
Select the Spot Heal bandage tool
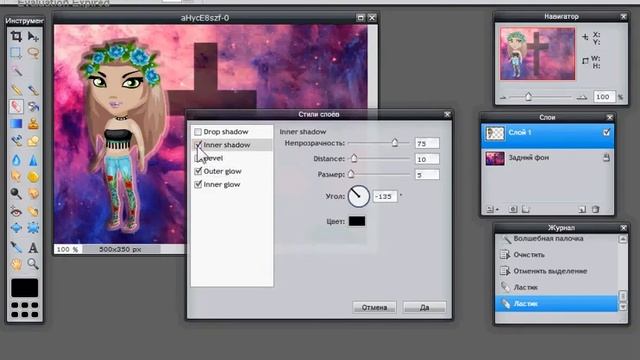point(33,211)
